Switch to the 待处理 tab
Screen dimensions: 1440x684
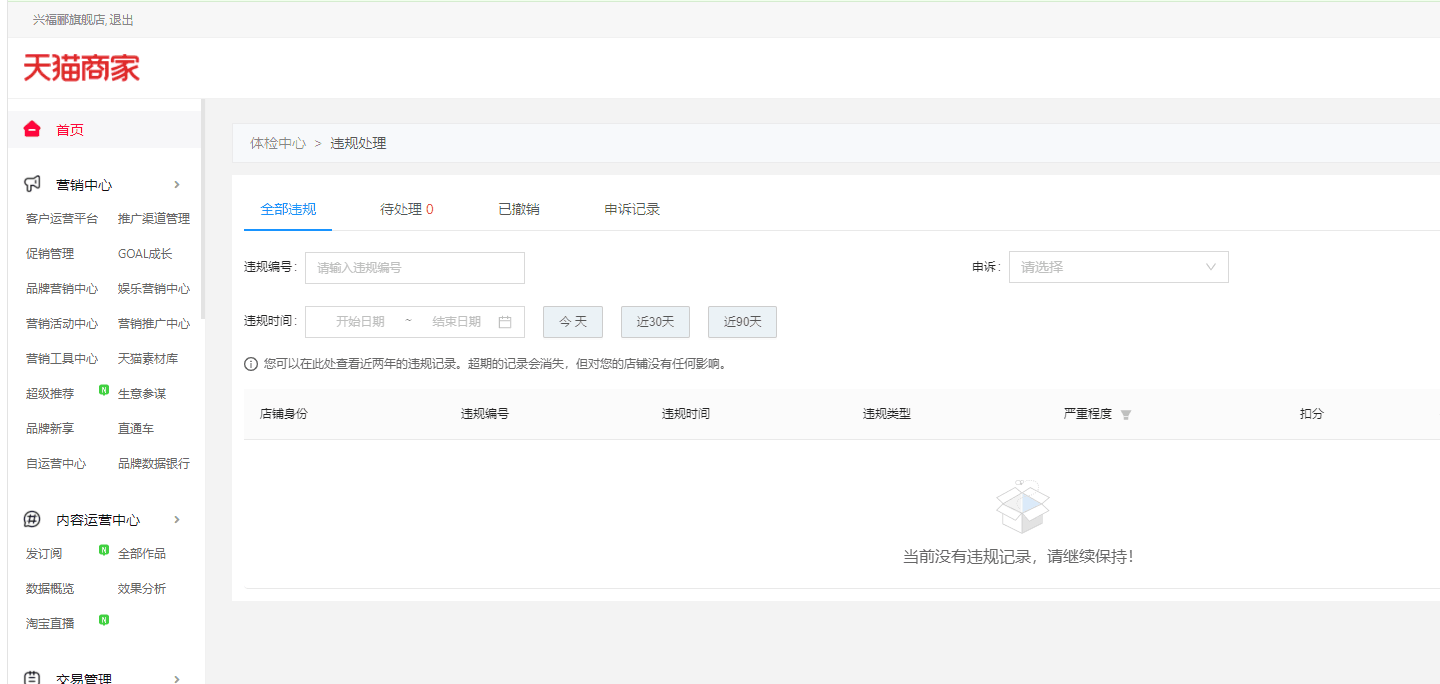click(406, 209)
